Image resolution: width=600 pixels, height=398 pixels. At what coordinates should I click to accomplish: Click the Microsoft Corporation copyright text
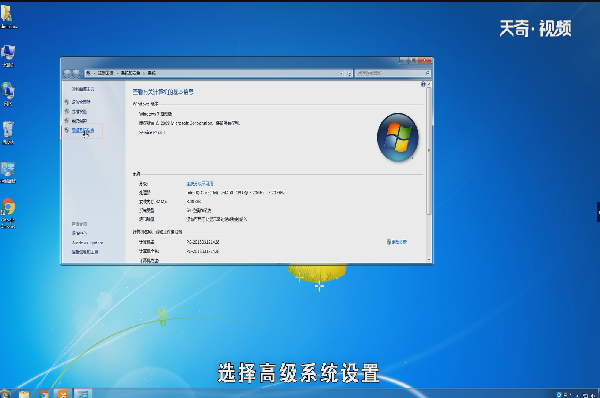tap(189, 123)
